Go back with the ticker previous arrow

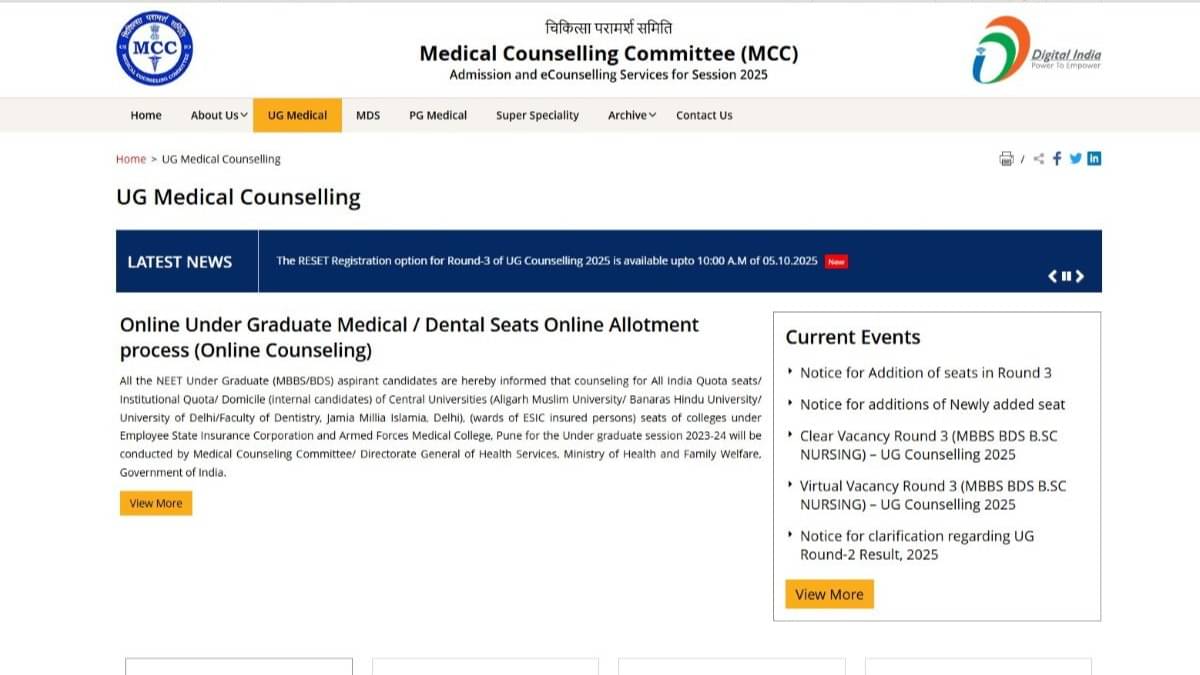[x=1052, y=276]
